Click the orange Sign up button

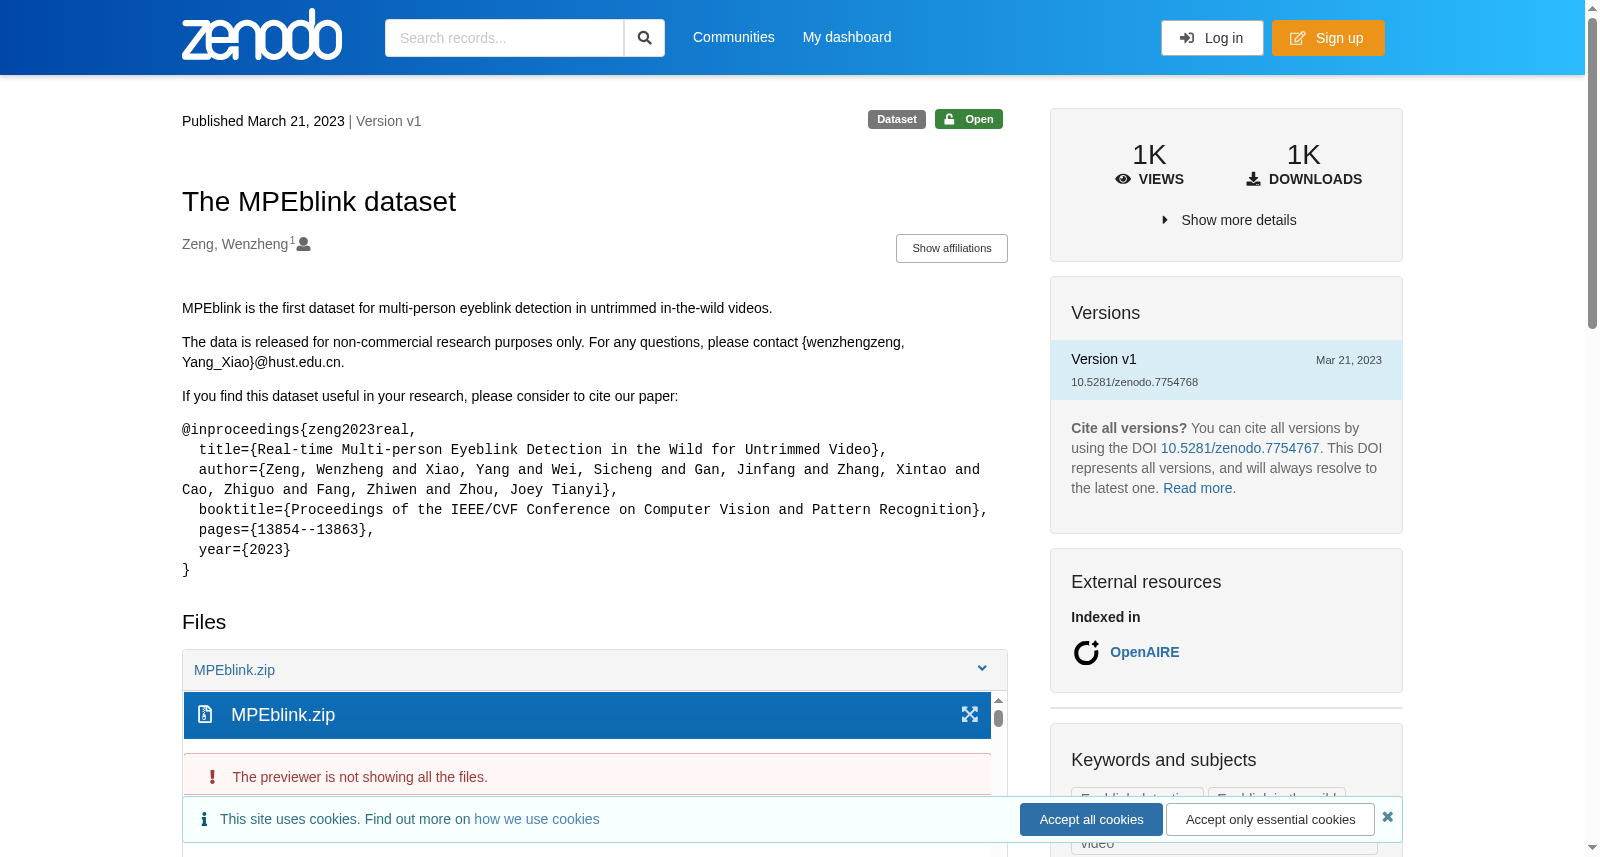pyautogui.click(x=1328, y=38)
